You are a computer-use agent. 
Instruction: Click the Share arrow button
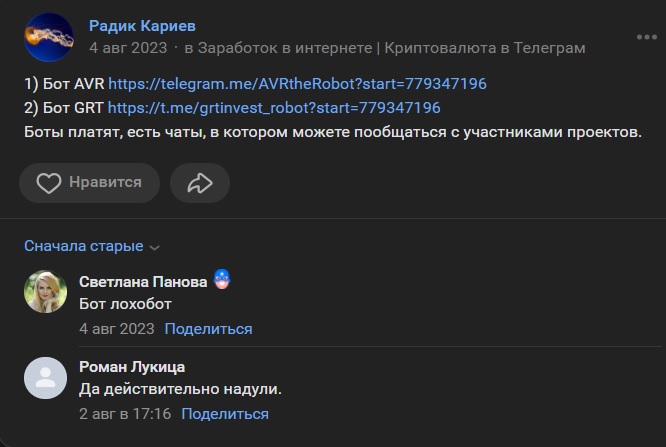(x=200, y=183)
